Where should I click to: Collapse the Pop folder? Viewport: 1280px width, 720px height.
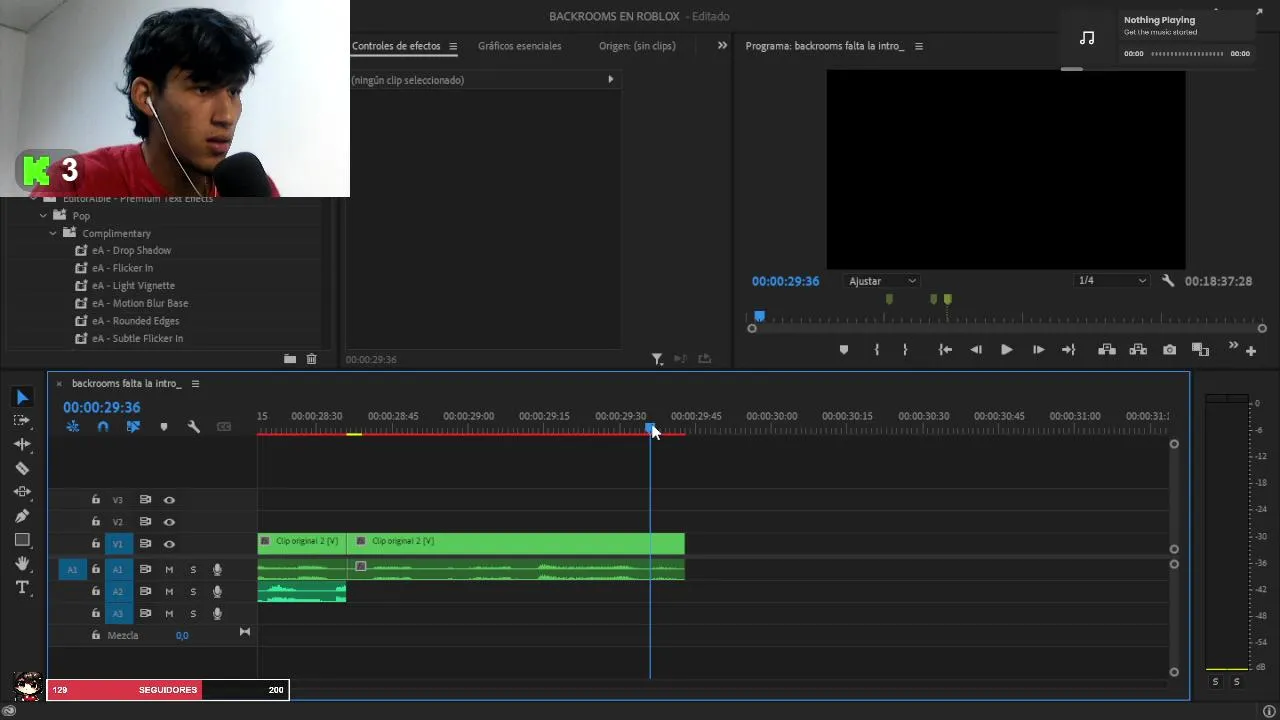pos(43,216)
